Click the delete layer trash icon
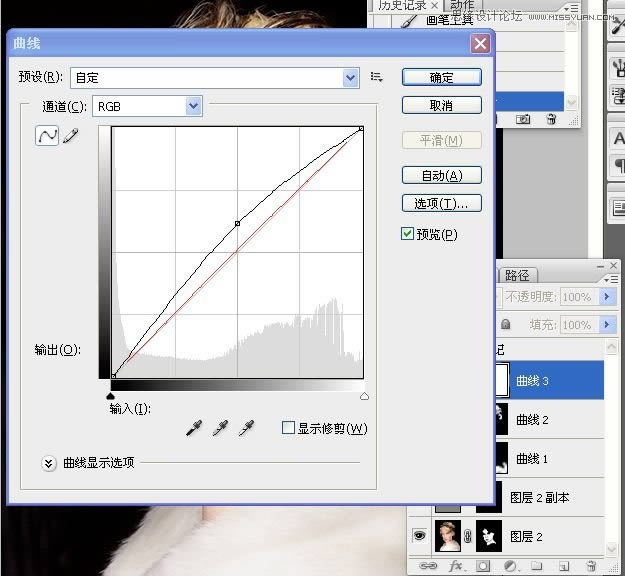The image size is (625, 576). (x=592, y=566)
